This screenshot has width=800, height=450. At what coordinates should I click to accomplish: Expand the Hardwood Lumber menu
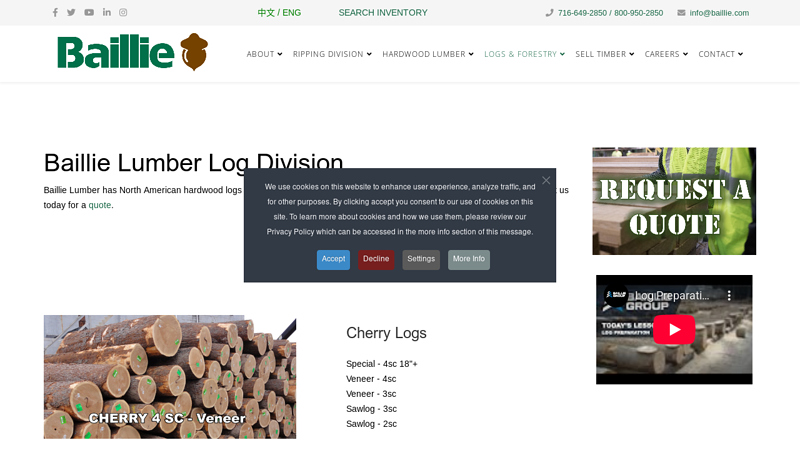point(428,54)
